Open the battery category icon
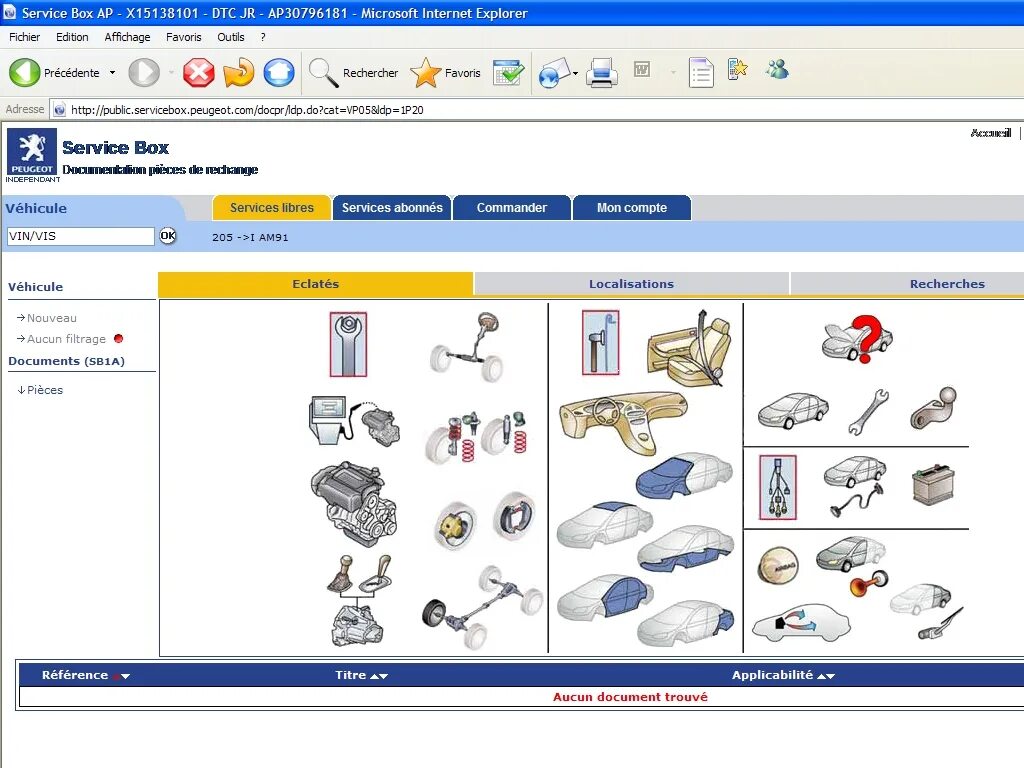The height and width of the screenshot is (768, 1024). click(x=933, y=485)
